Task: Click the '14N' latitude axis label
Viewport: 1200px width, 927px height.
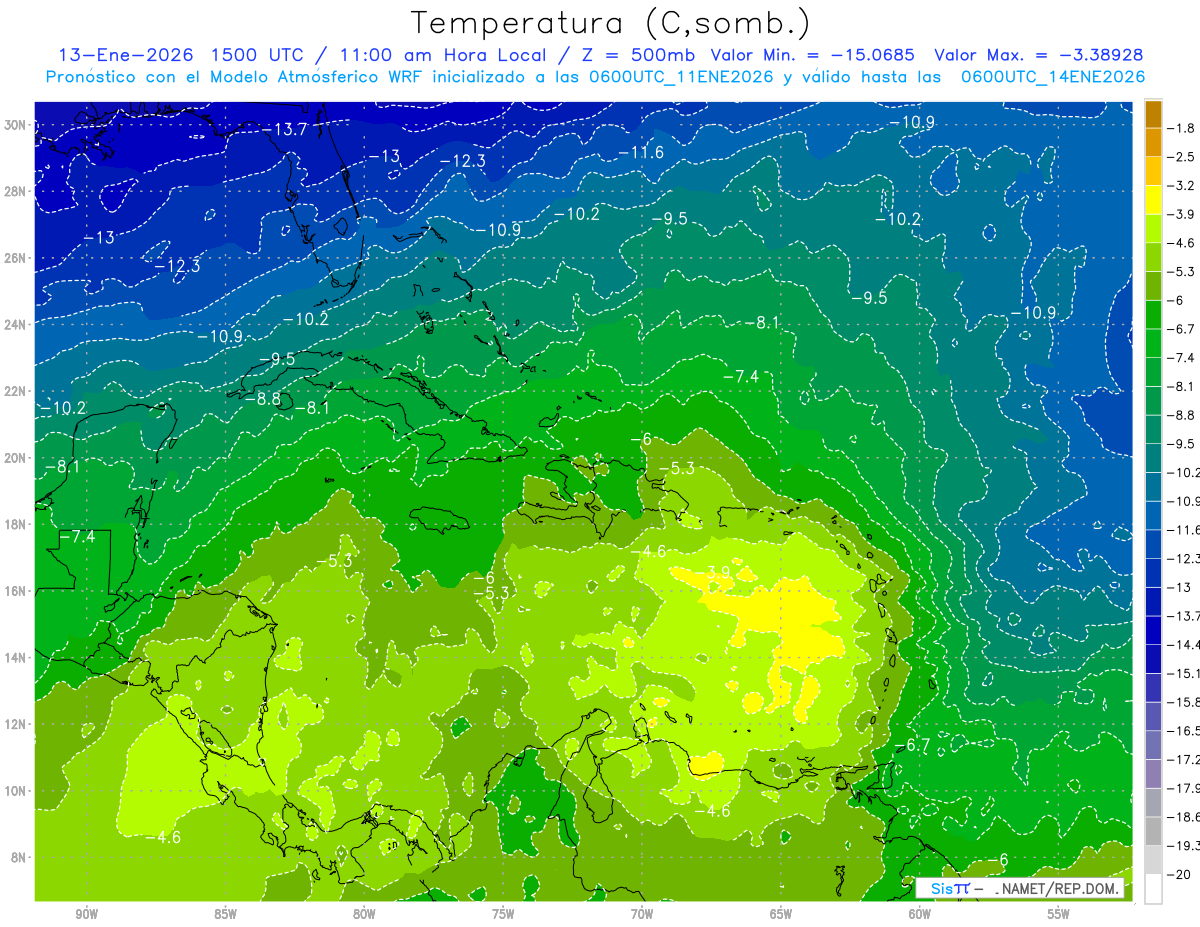Action: coord(15,657)
